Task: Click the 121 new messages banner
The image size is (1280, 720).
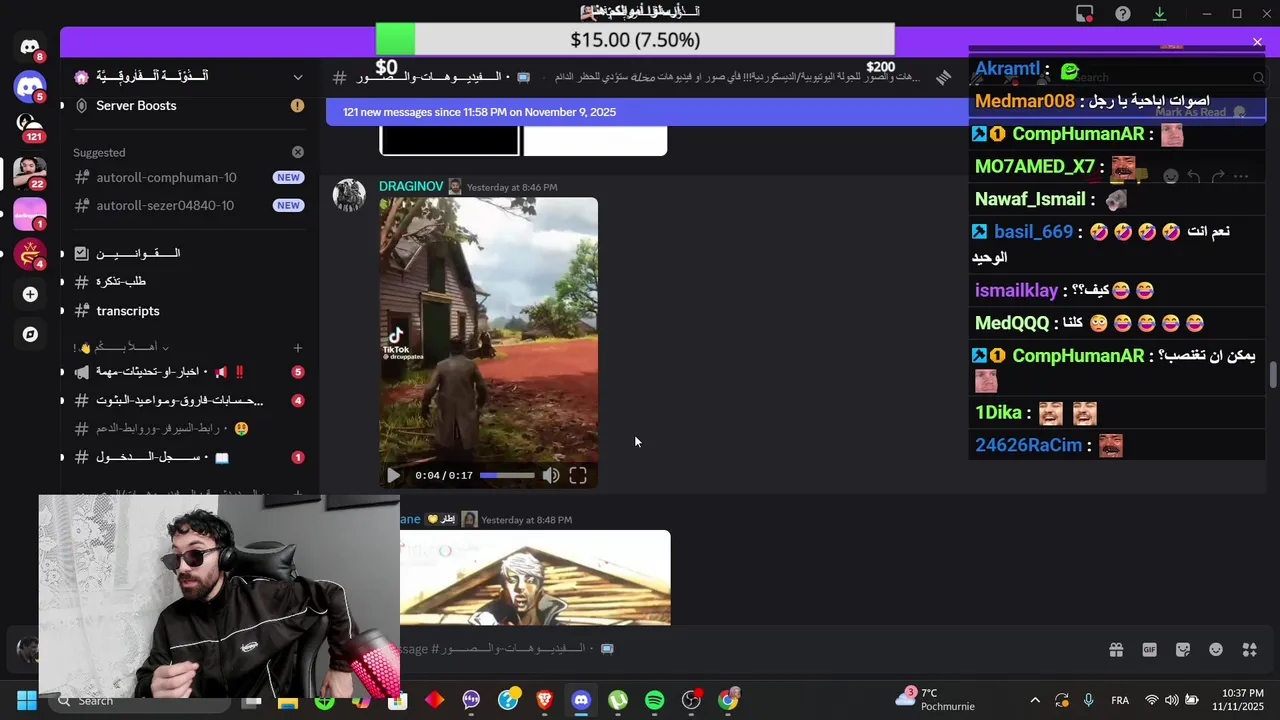Action: [480, 112]
